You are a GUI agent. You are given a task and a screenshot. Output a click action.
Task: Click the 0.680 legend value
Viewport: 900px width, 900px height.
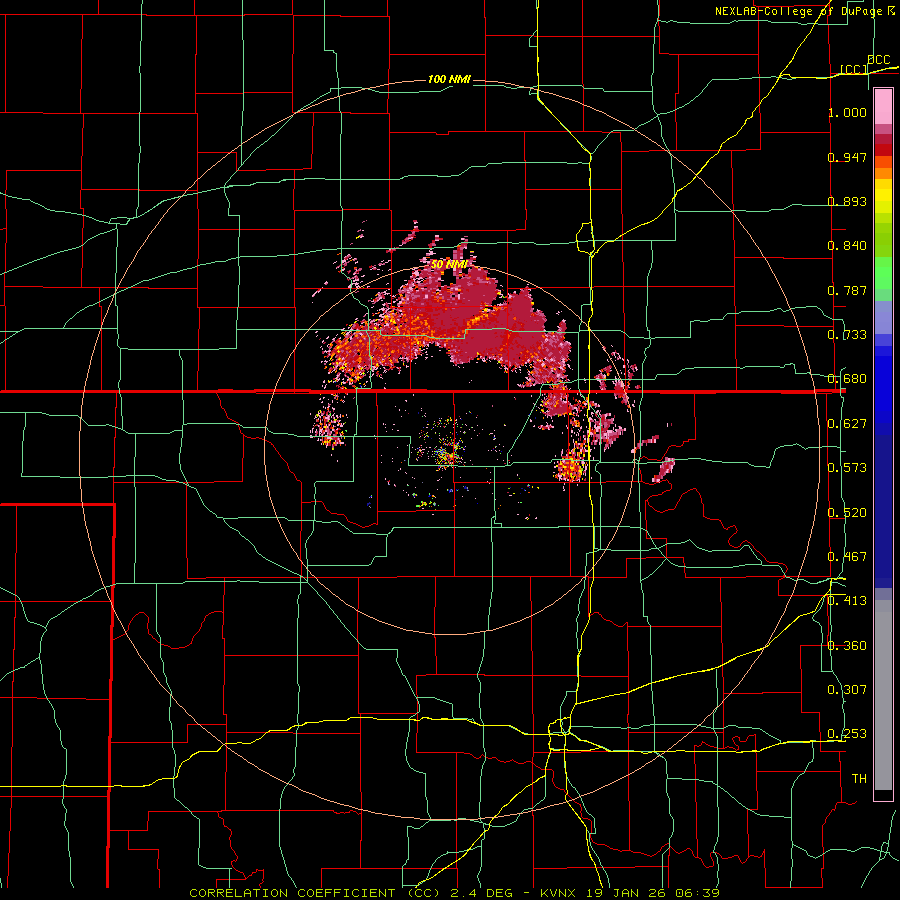pos(847,379)
